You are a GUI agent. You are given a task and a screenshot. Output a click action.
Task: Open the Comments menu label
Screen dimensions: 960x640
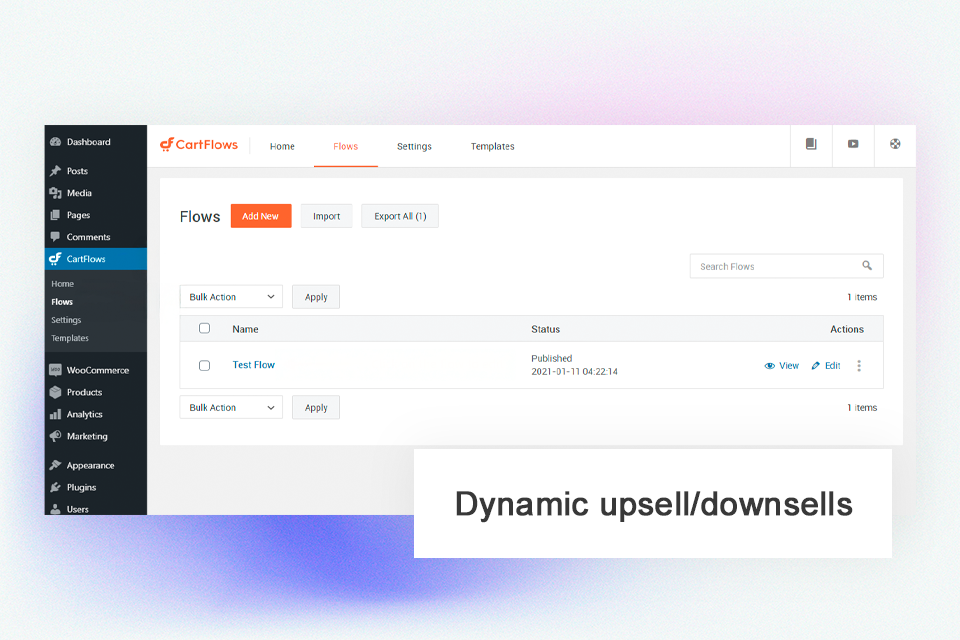pyautogui.click(x=89, y=237)
